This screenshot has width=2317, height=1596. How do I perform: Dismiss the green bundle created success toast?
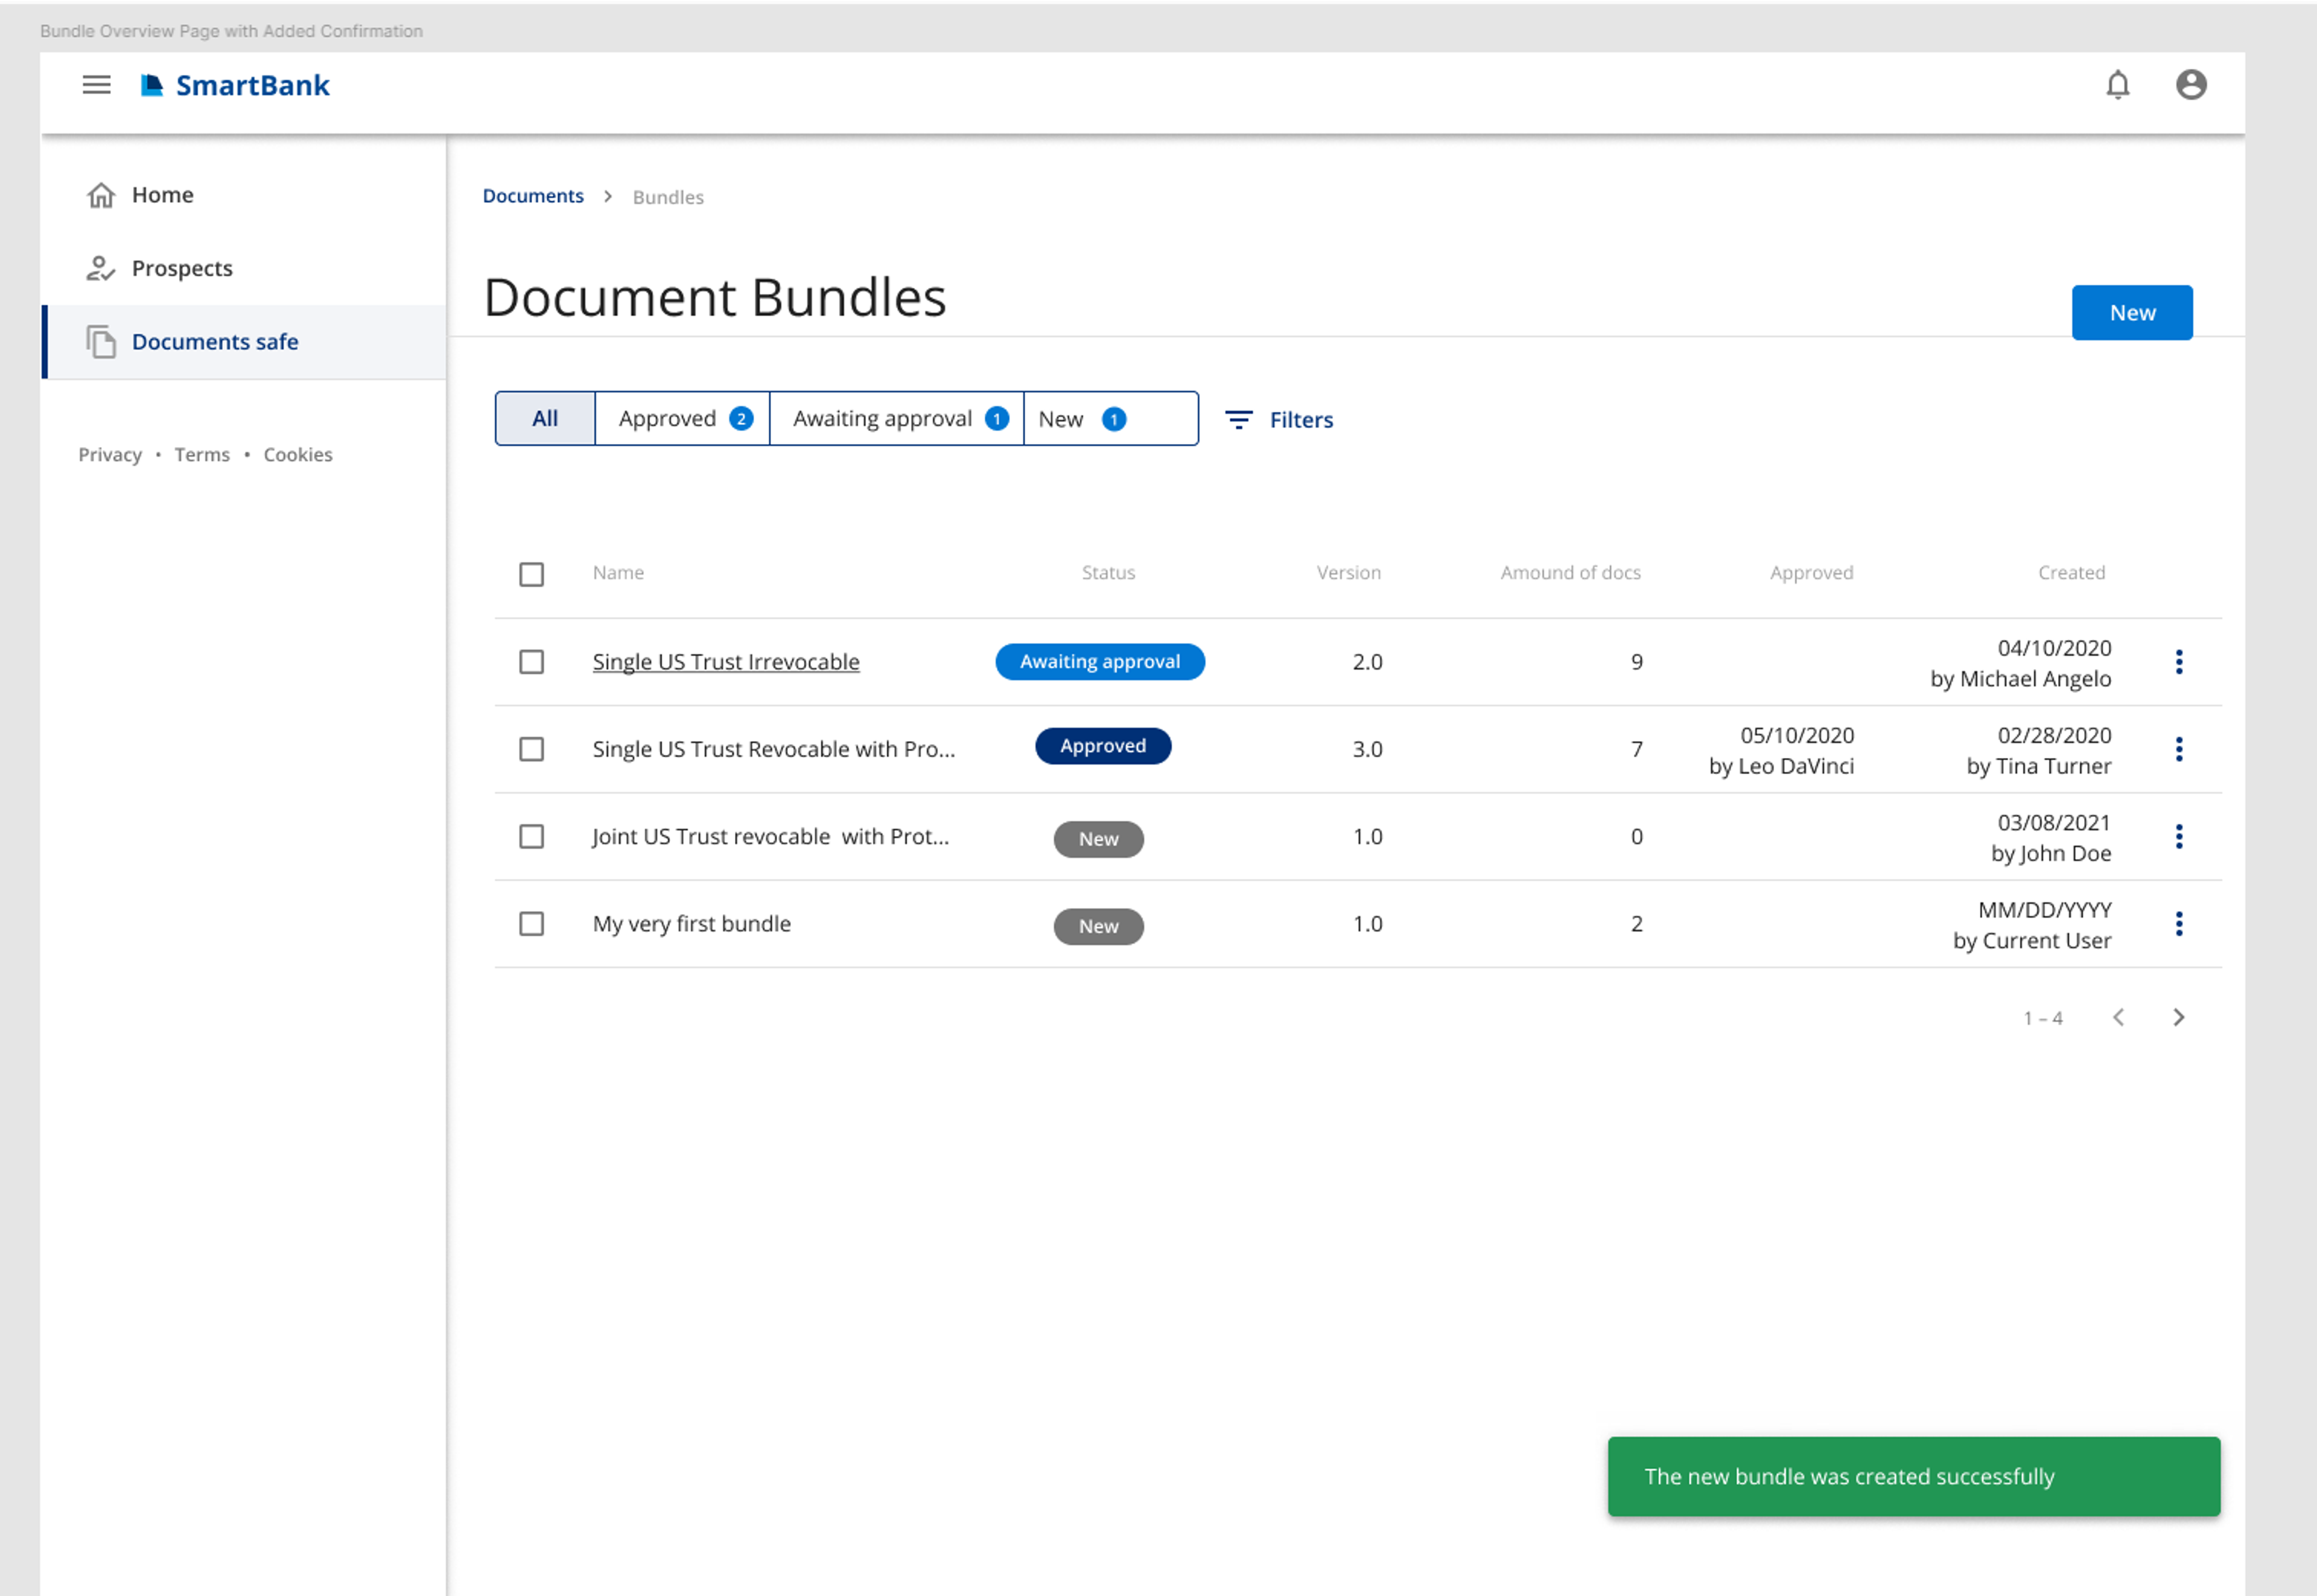tap(1913, 1477)
